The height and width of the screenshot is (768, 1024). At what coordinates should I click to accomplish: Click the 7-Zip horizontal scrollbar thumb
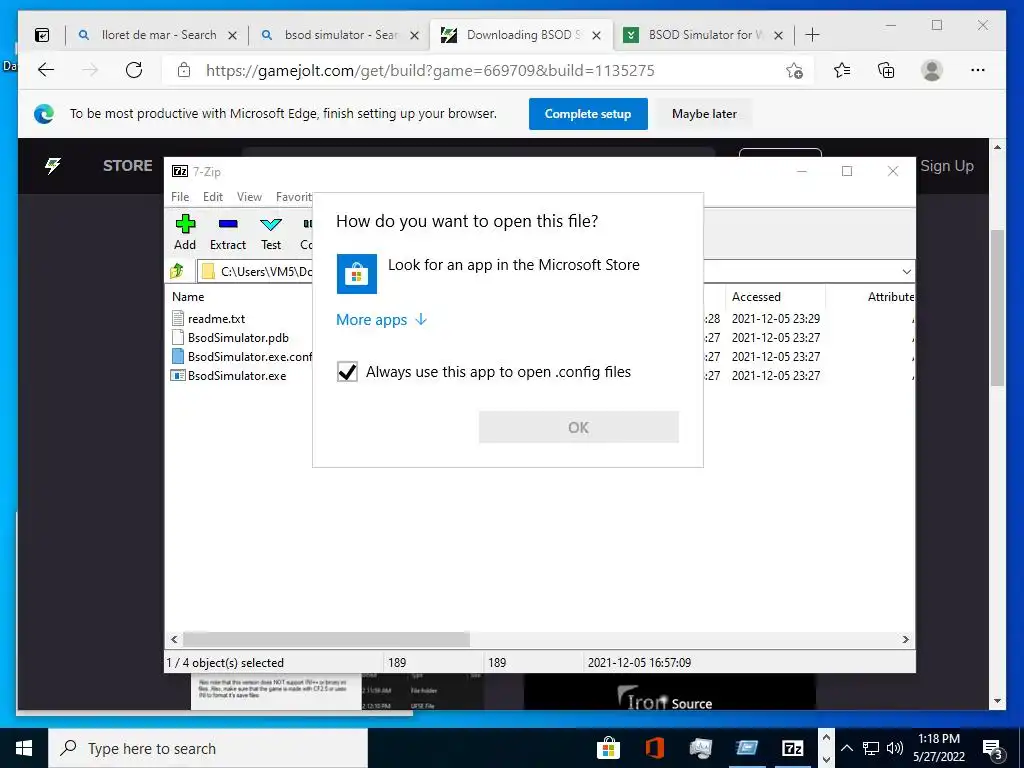pos(326,639)
